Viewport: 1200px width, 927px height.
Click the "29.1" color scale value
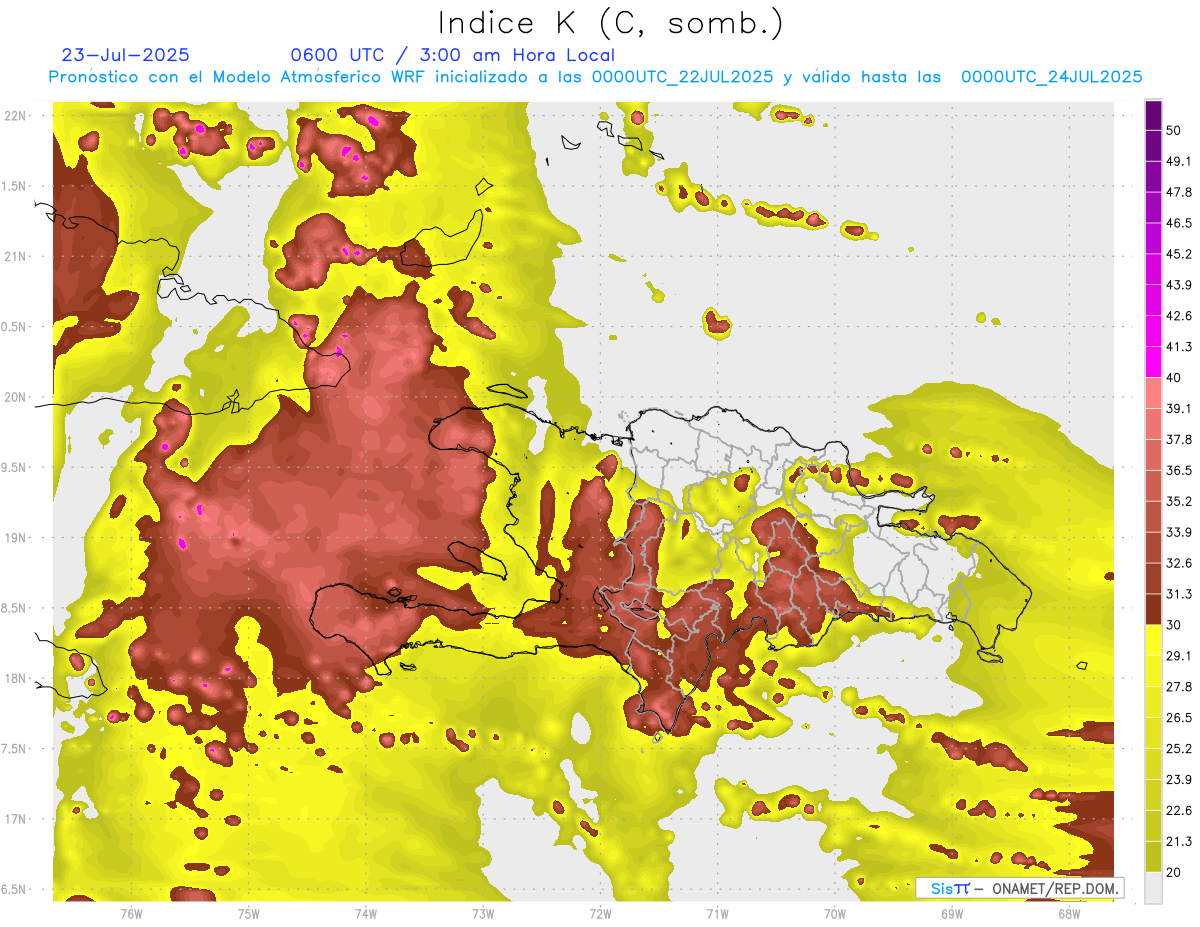(1179, 656)
